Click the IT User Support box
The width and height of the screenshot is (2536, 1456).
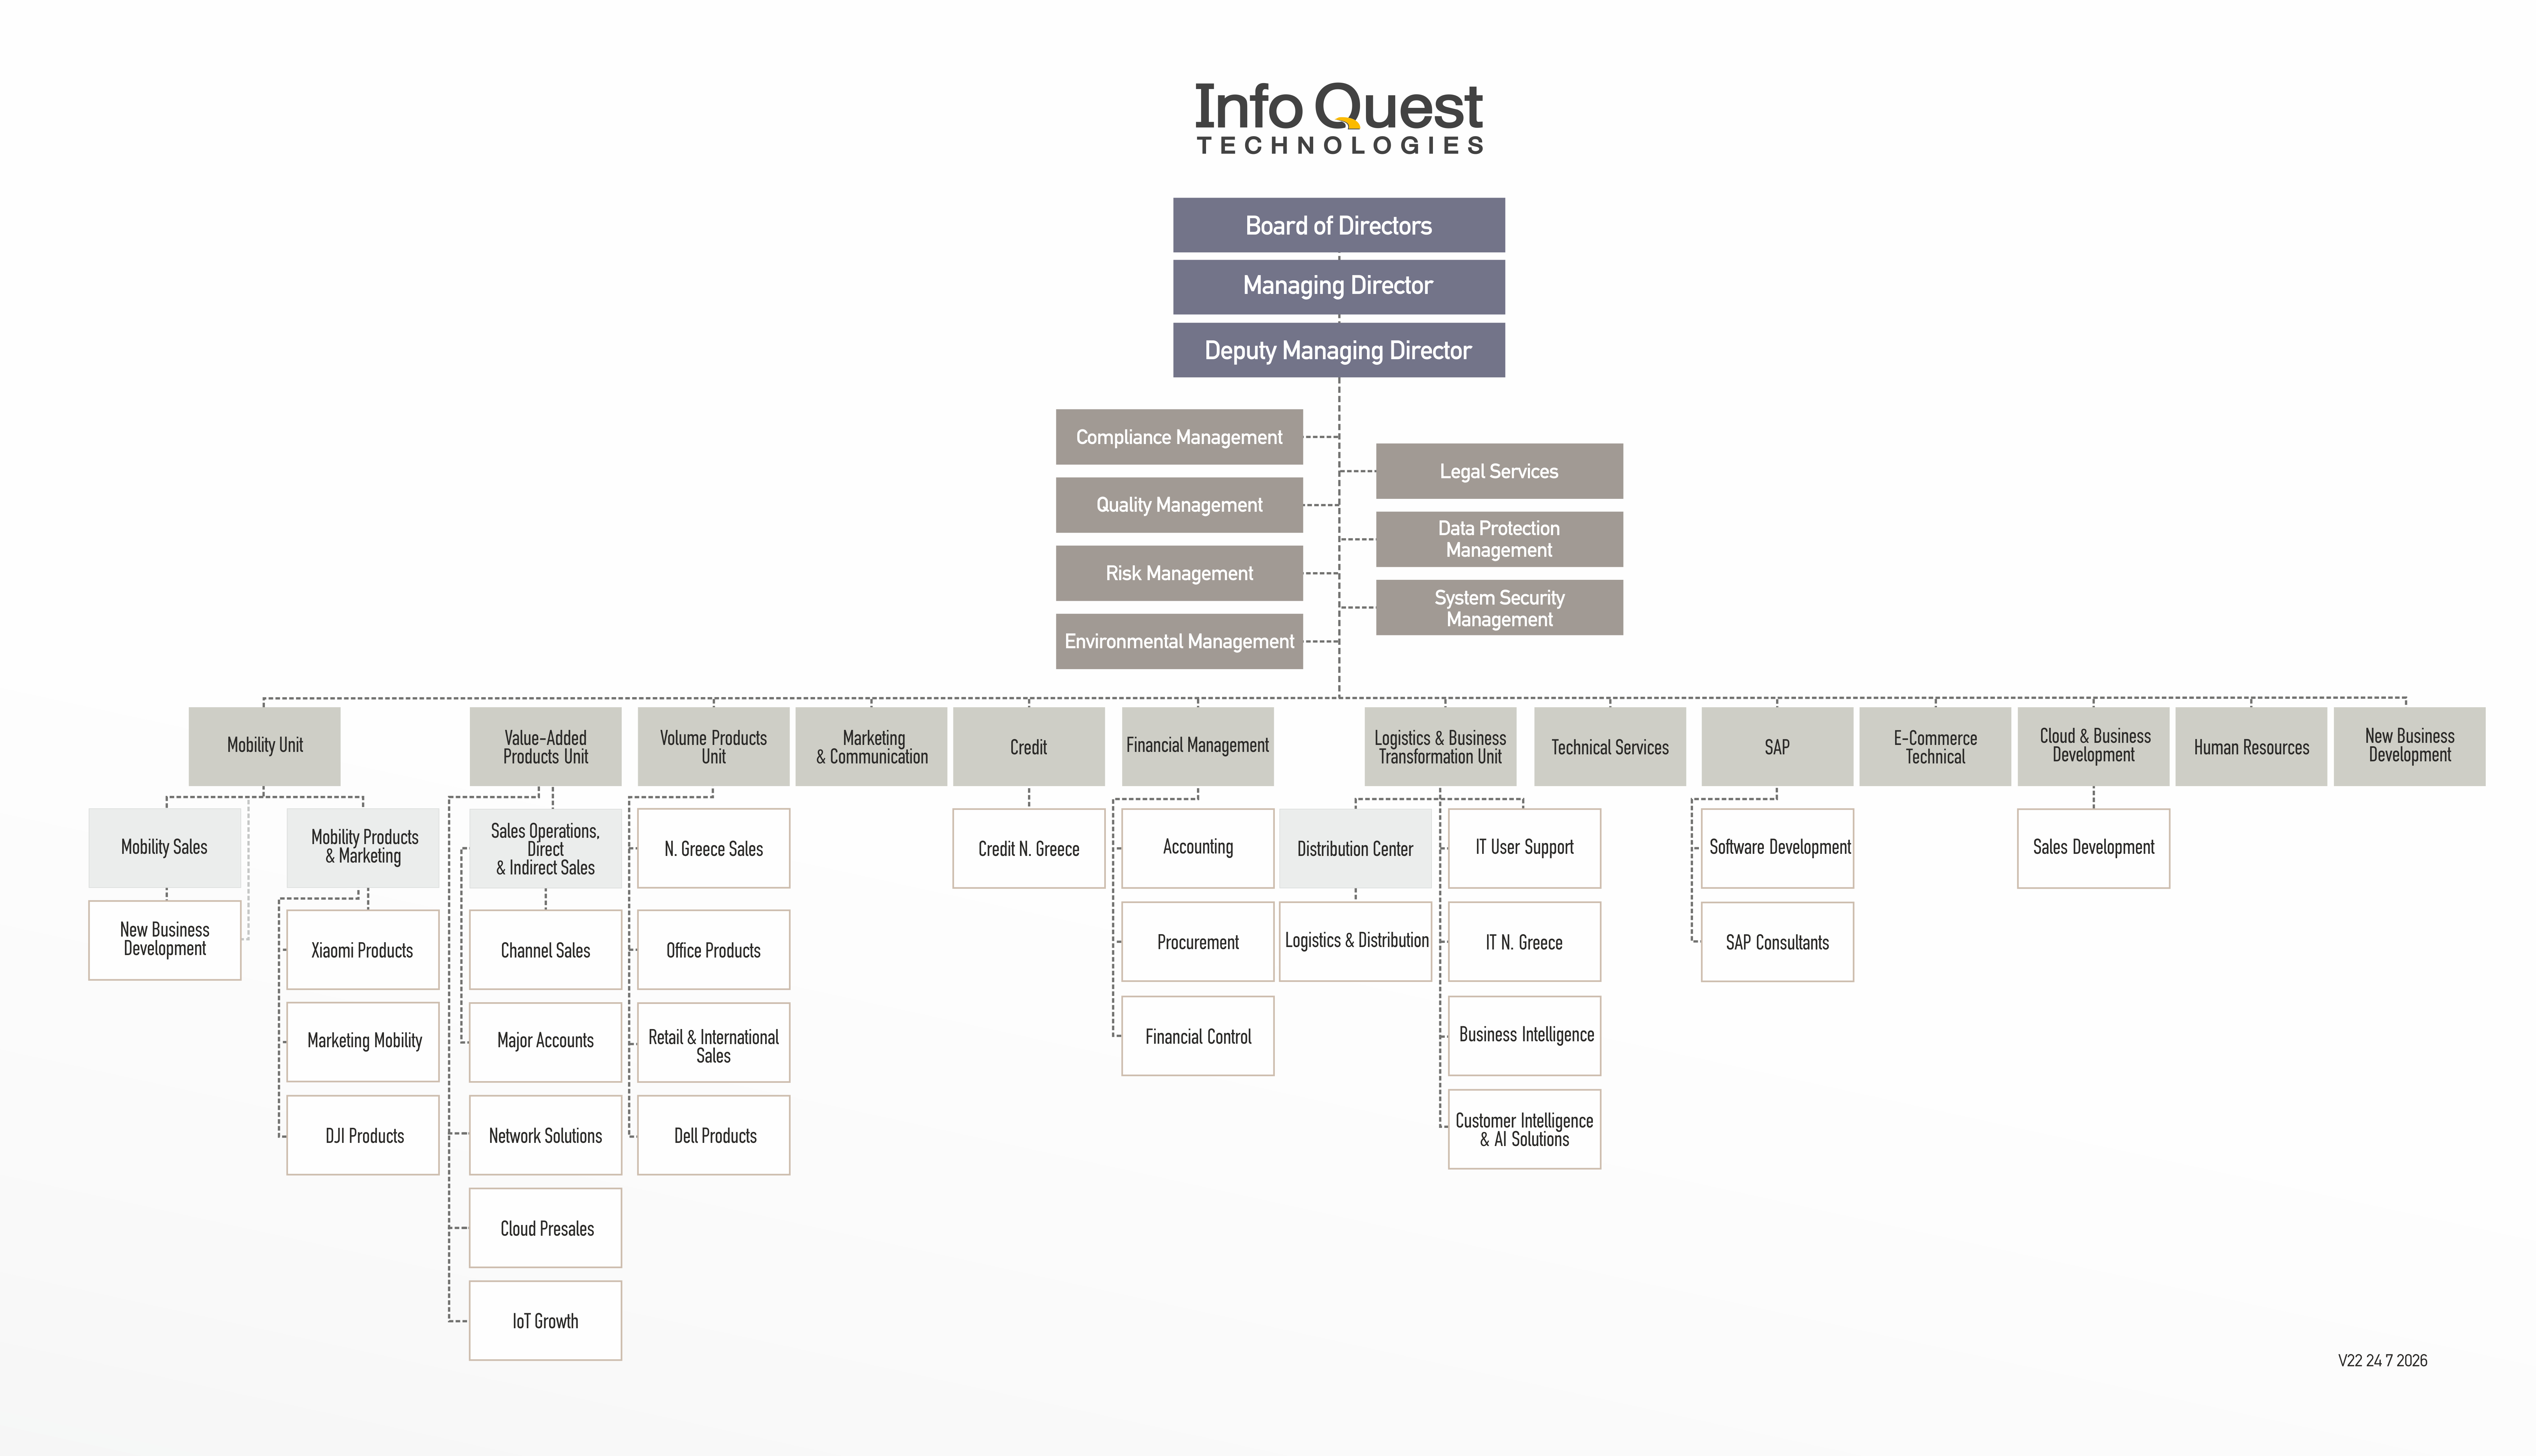click(1524, 848)
